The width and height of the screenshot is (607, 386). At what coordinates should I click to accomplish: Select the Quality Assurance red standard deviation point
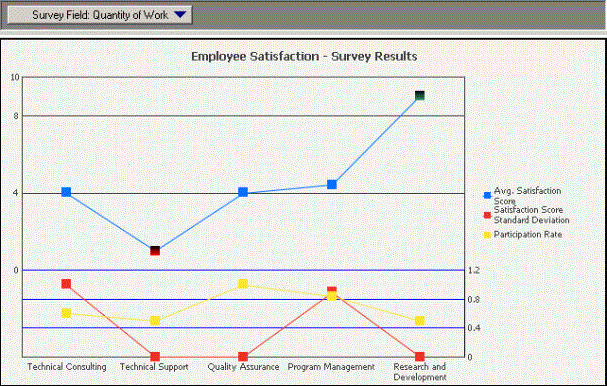point(243,356)
